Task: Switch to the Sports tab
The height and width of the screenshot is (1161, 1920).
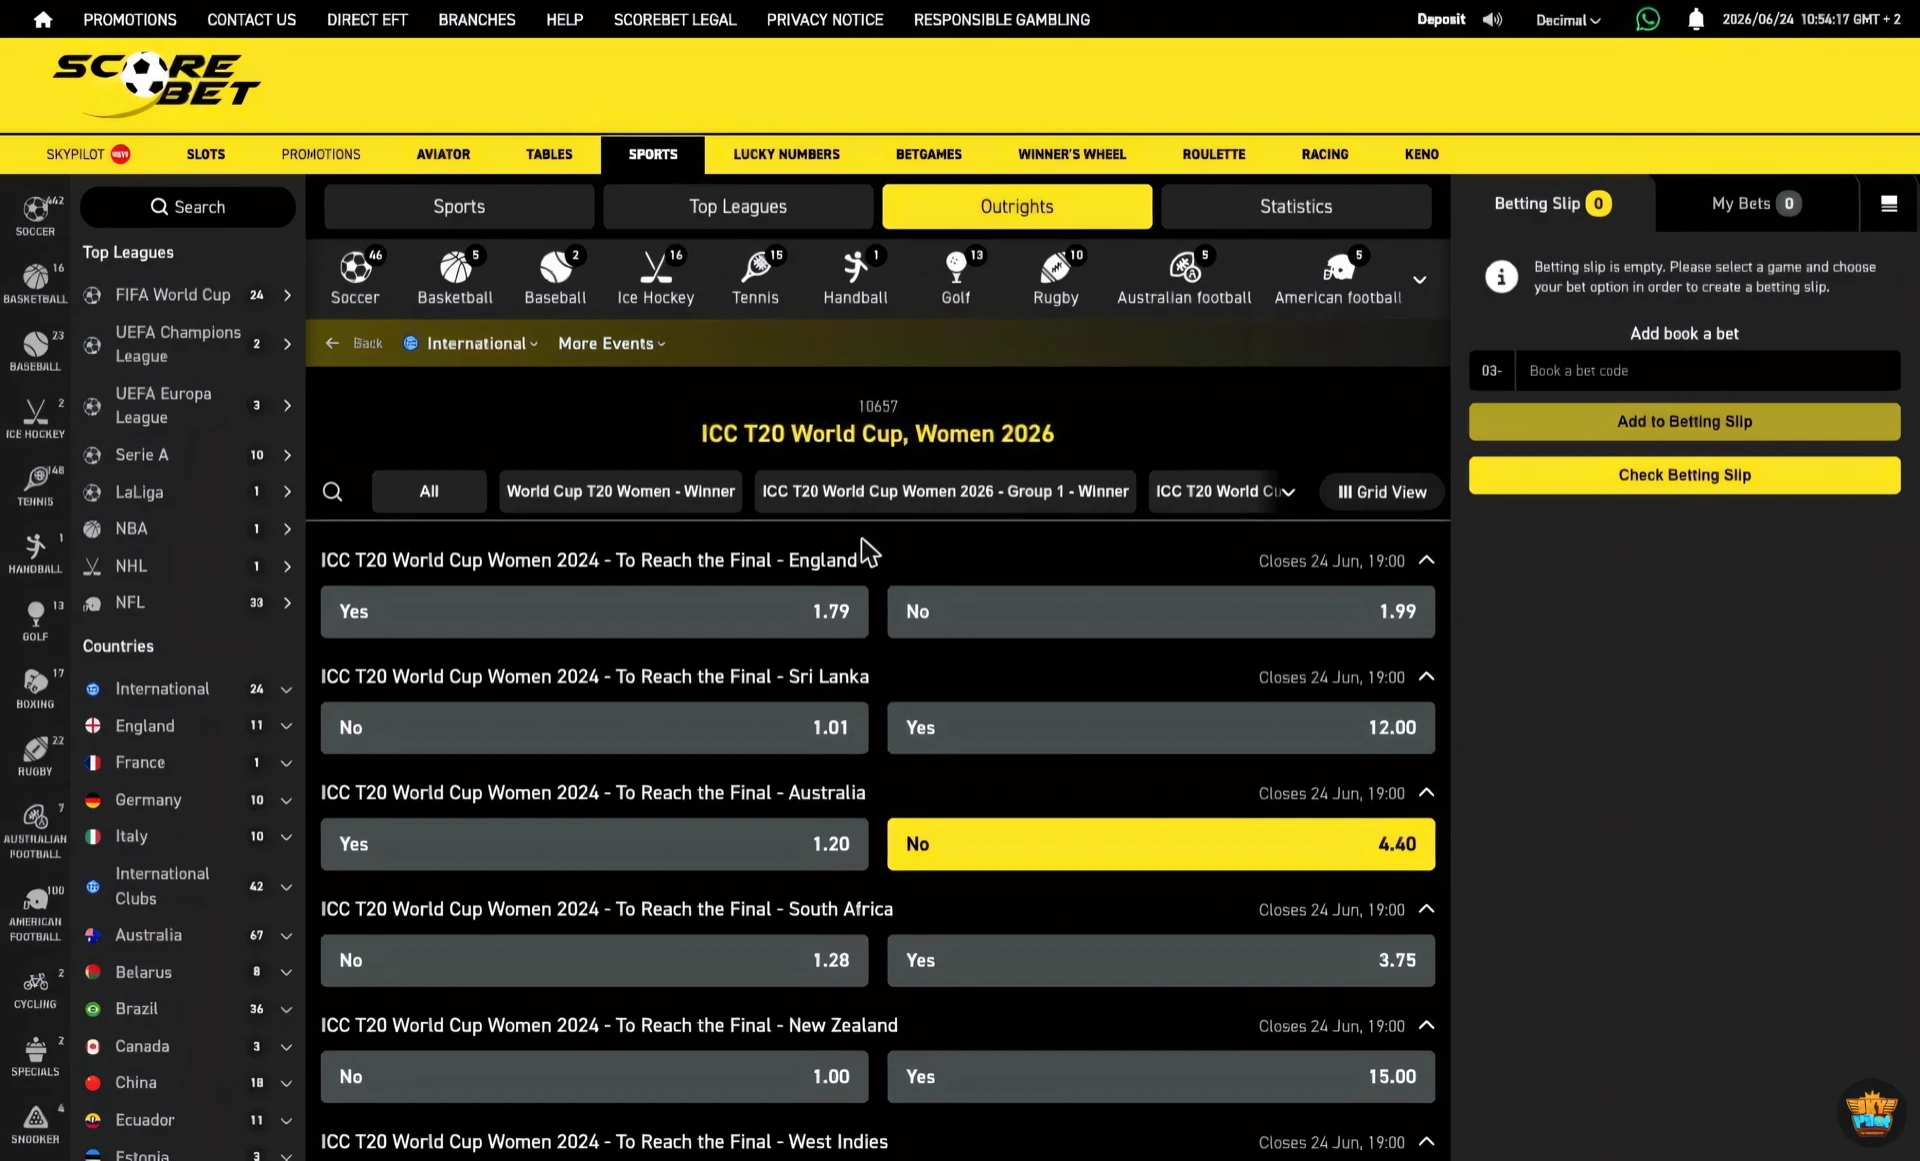Action: click(x=459, y=207)
